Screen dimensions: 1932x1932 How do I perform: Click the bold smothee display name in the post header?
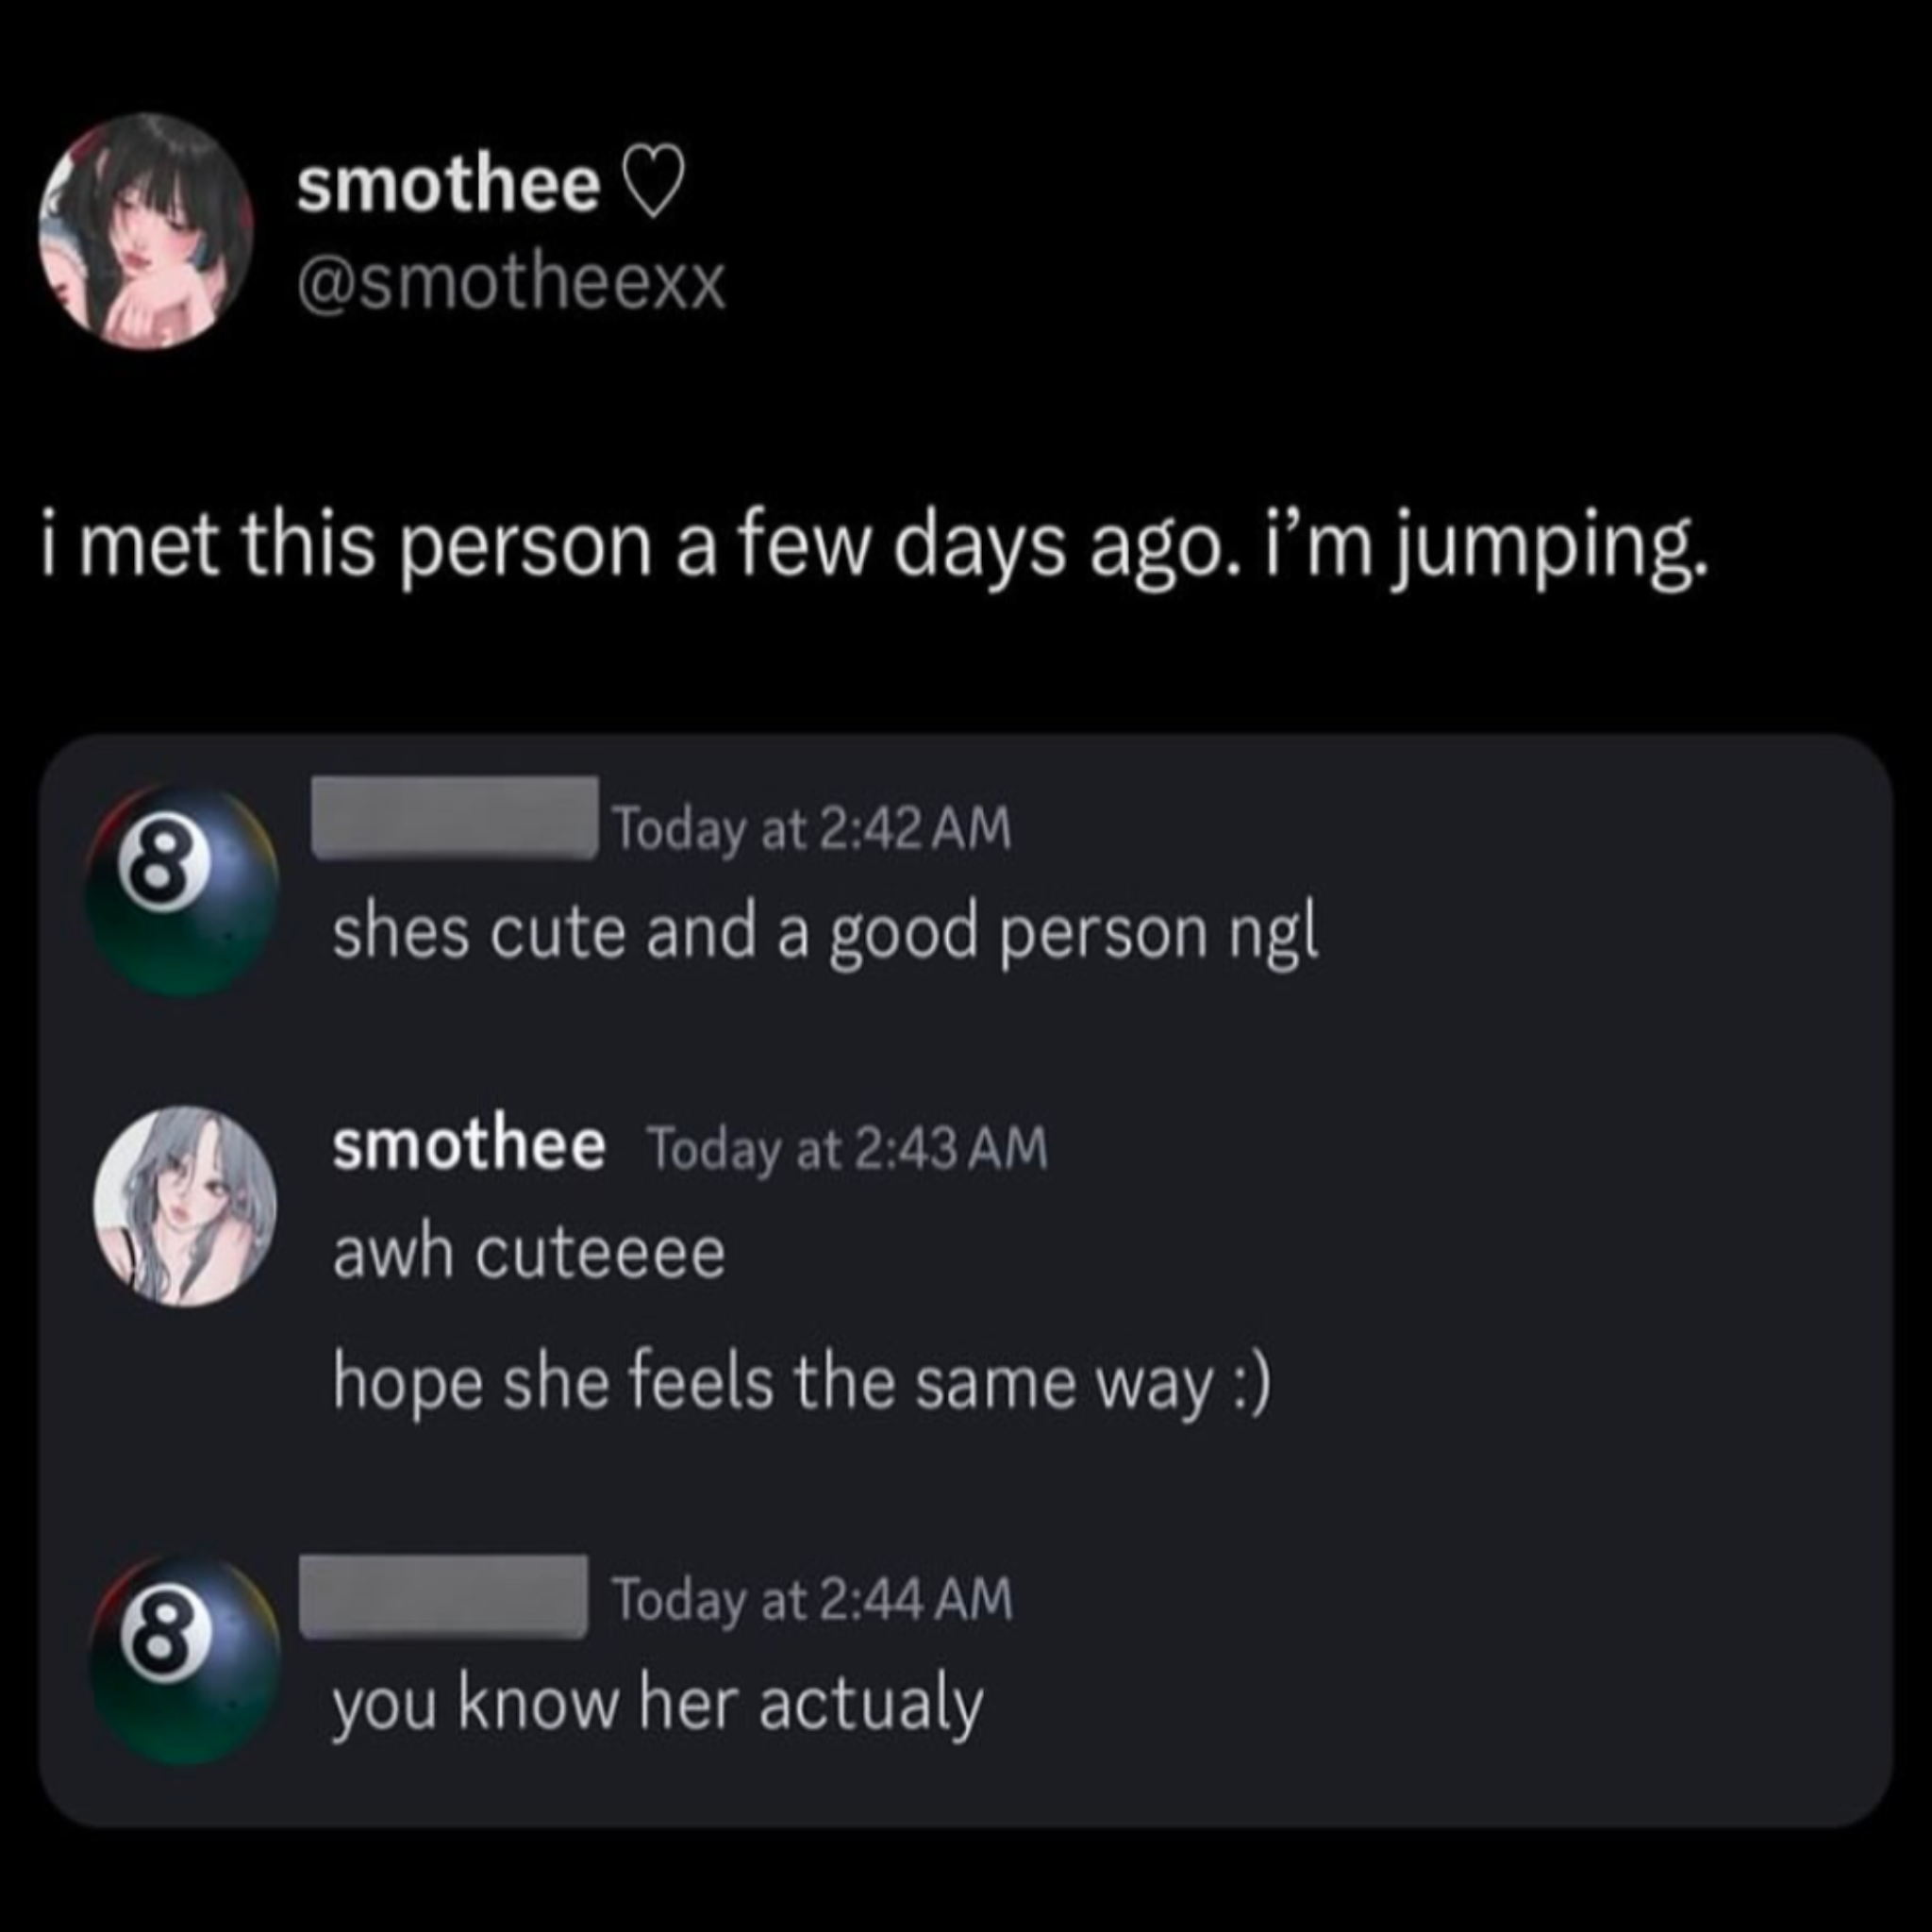pos(448,186)
